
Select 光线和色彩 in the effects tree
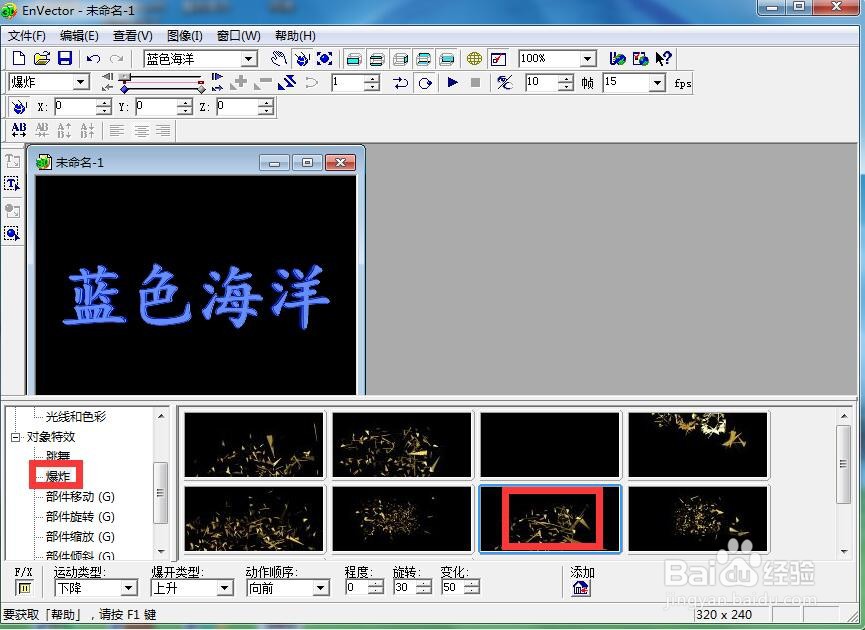(76, 417)
